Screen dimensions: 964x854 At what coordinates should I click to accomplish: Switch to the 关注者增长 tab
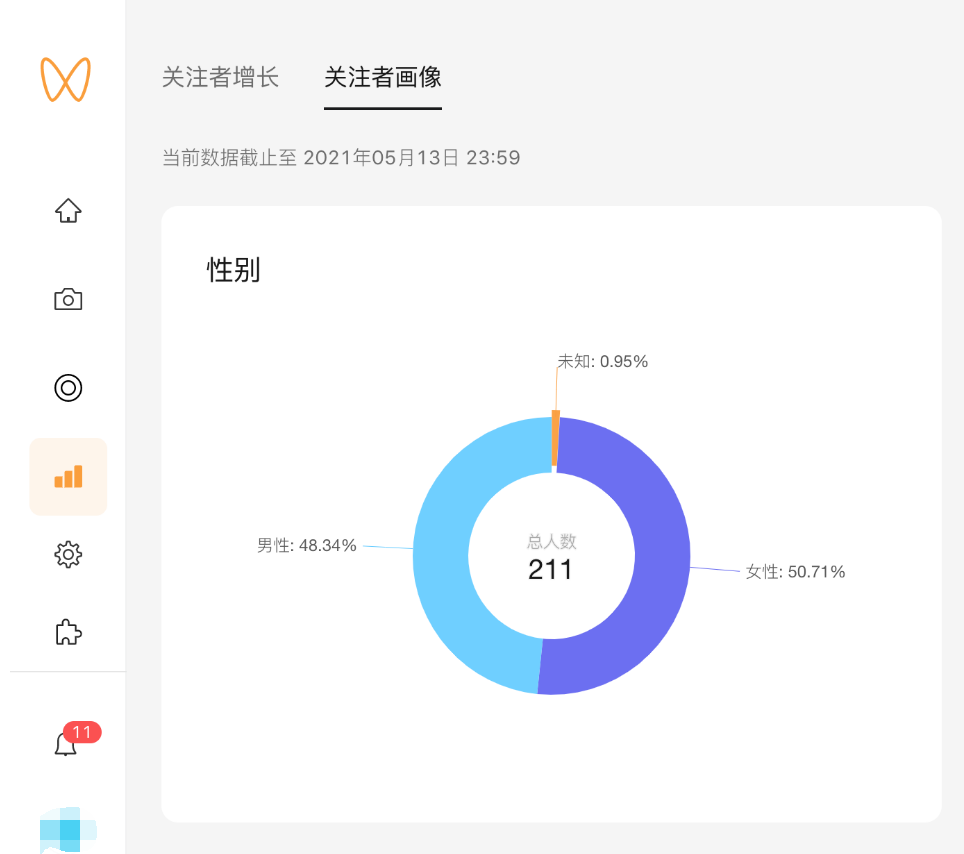click(220, 78)
